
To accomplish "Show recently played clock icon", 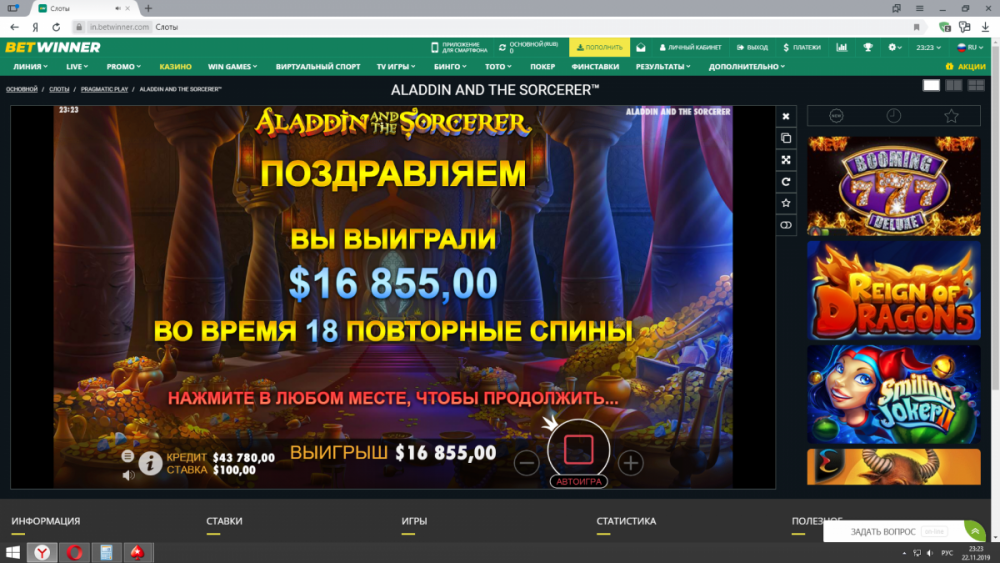I will pyautogui.click(x=893, y=115).
